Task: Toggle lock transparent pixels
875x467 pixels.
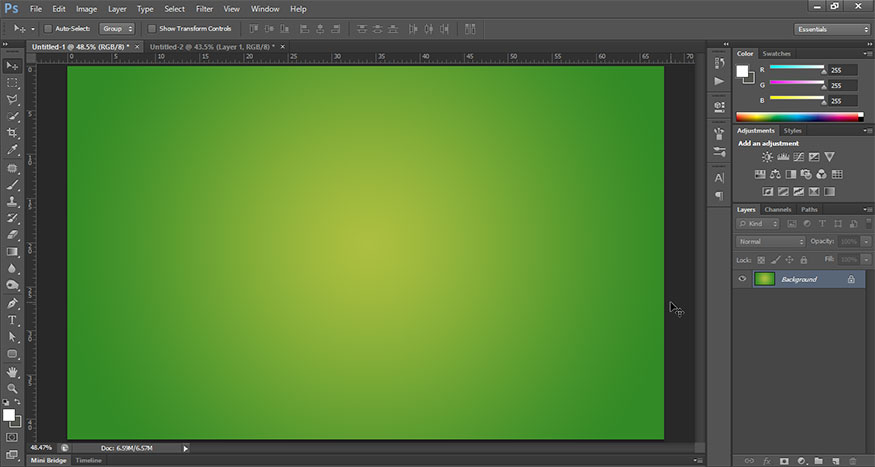Action: coord(761,260)
